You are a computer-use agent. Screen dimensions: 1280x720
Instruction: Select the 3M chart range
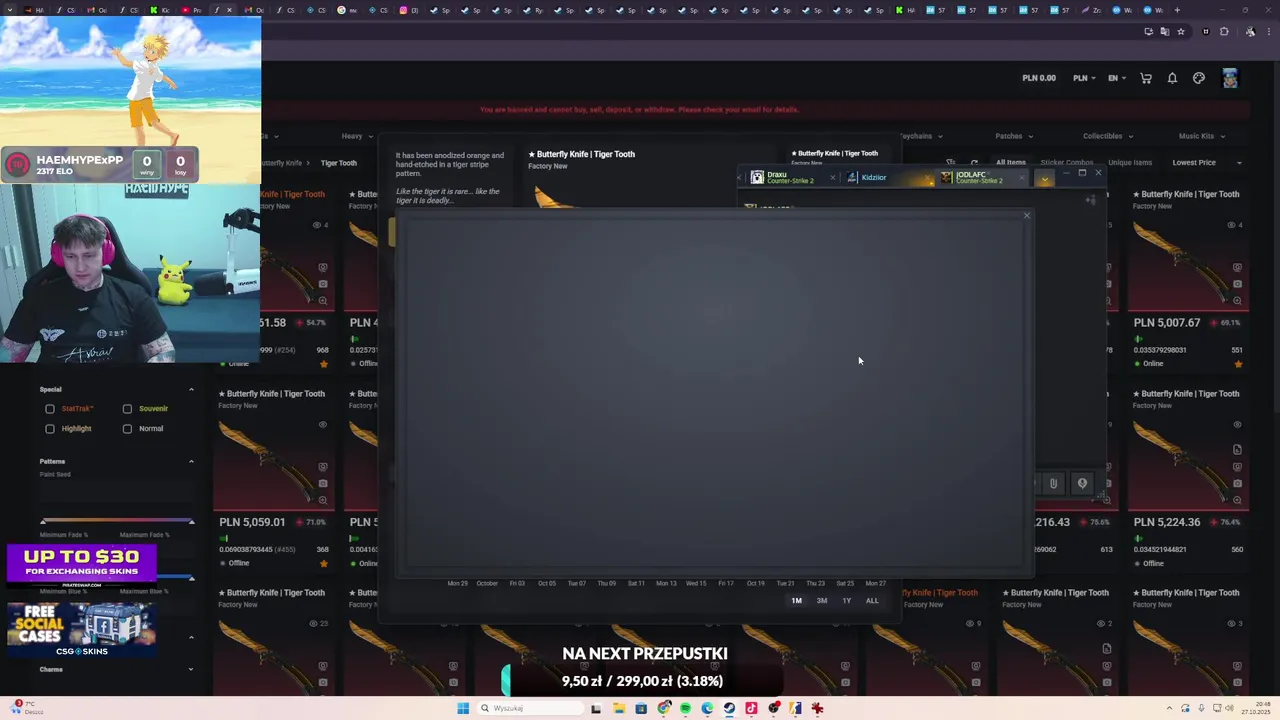[x=822, y=601]
